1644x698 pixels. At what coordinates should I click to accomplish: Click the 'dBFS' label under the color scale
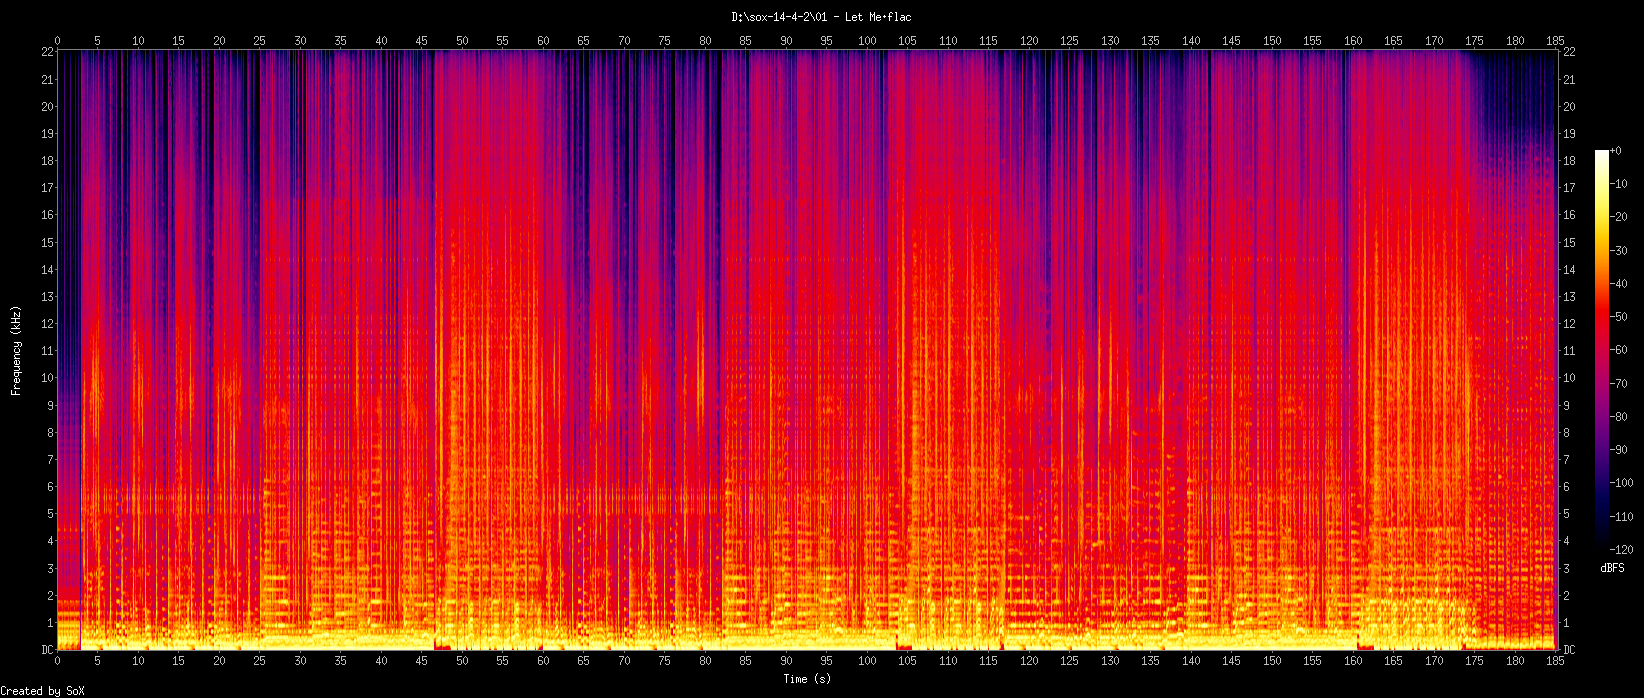point(1612,568)
